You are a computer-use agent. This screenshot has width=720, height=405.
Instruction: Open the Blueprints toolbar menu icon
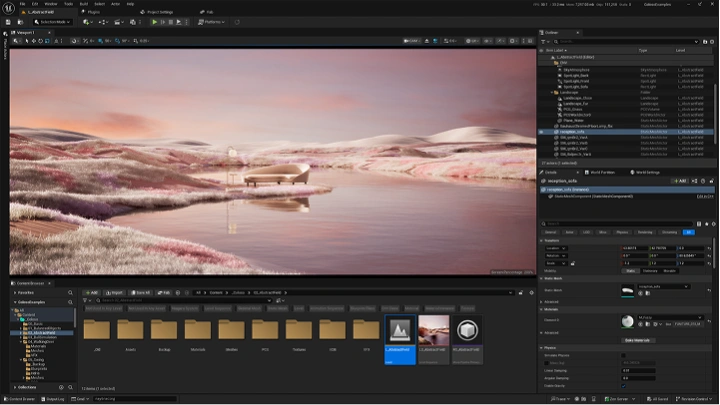102,22
